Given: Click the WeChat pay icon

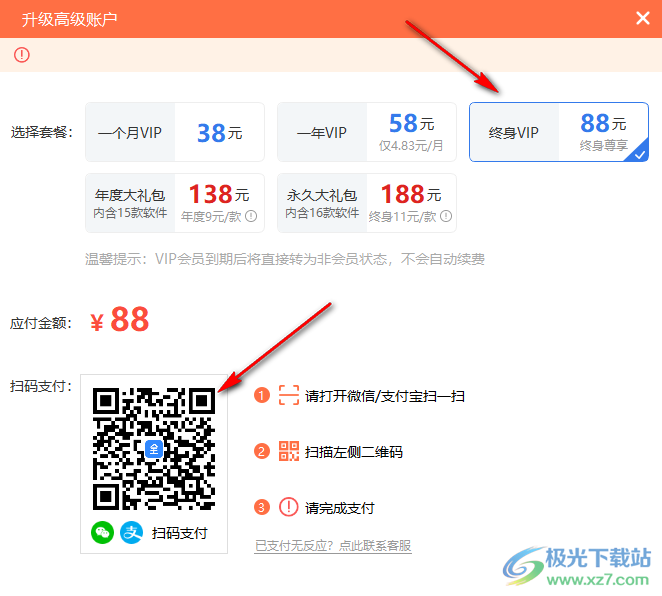Looking at the screenshot, I should (102, 533).
